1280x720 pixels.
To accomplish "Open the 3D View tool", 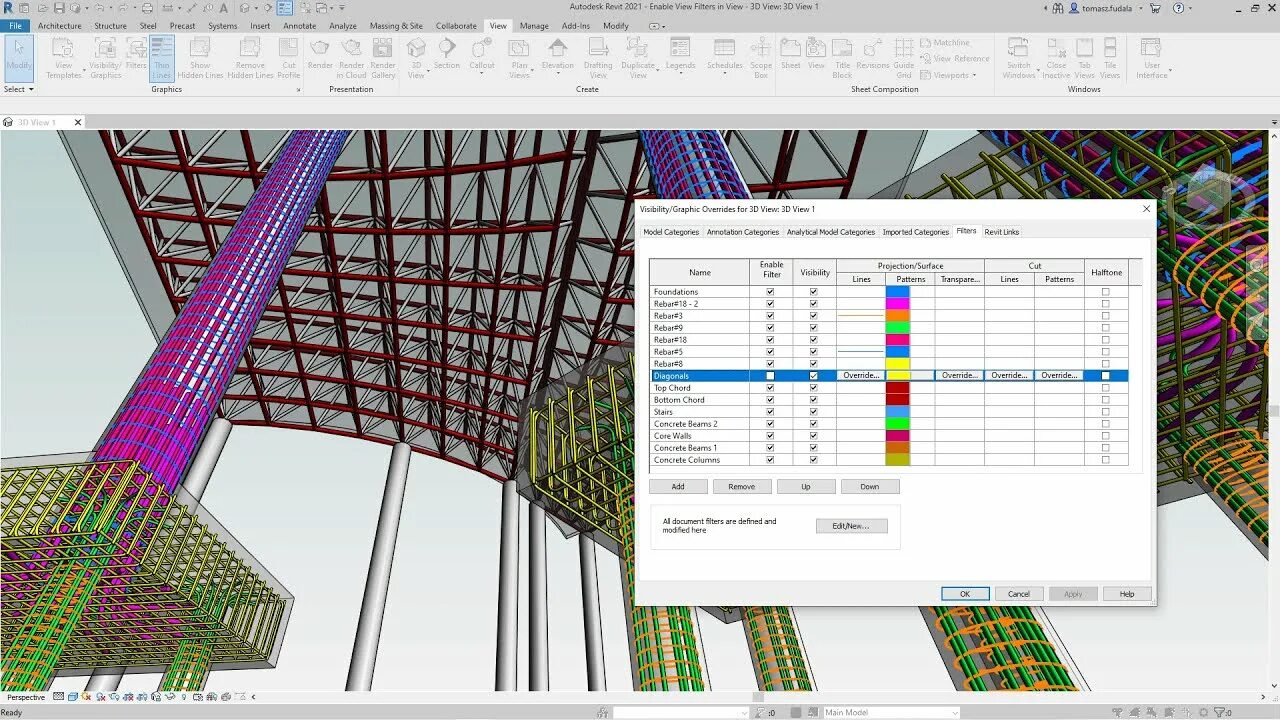I will (416, 58).
